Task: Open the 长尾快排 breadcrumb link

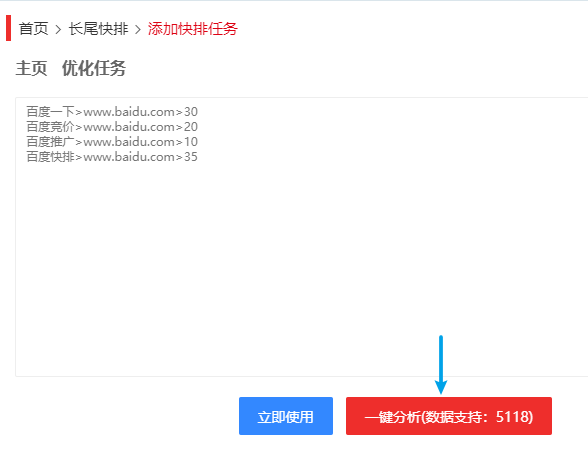Action: coord(98,29)
